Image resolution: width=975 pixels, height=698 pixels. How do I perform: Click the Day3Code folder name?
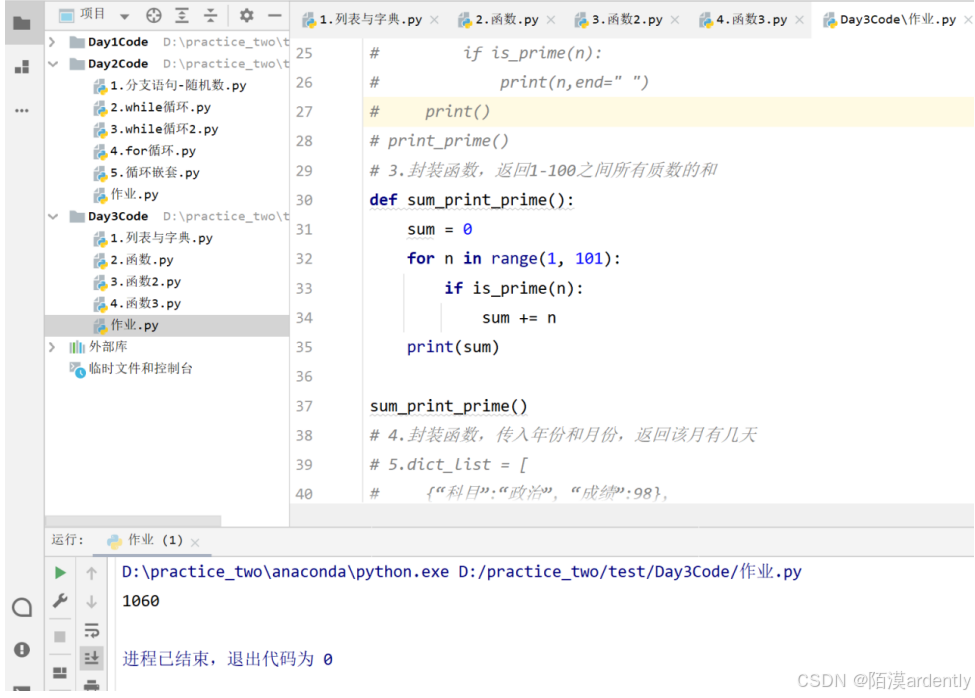118,216
